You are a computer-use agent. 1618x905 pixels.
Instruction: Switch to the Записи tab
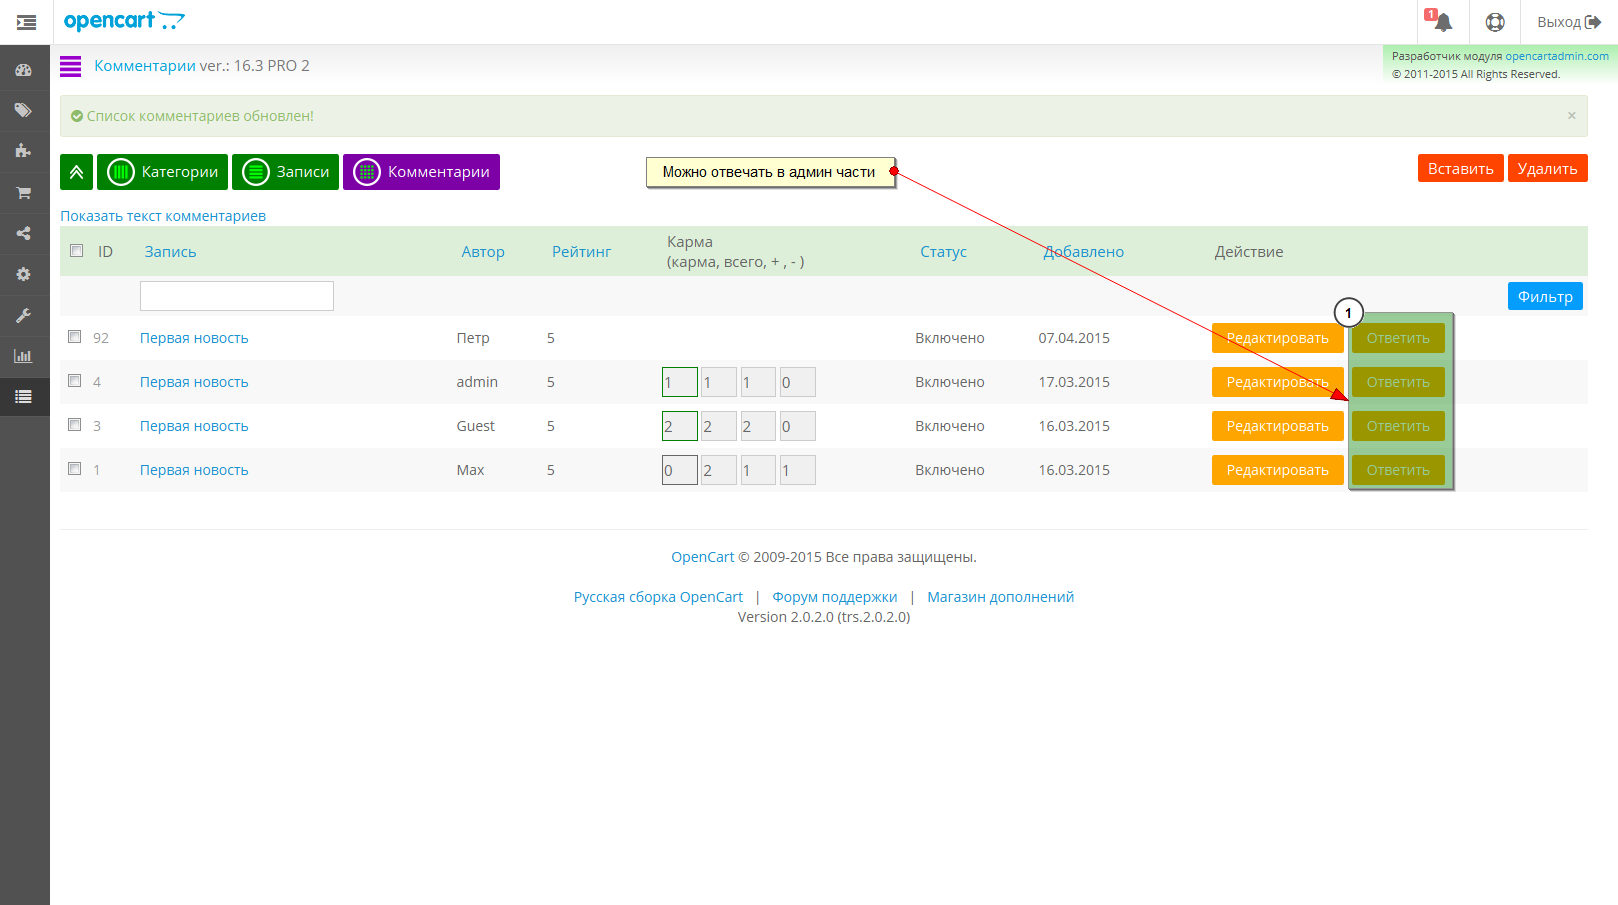(x=285, y=172)
